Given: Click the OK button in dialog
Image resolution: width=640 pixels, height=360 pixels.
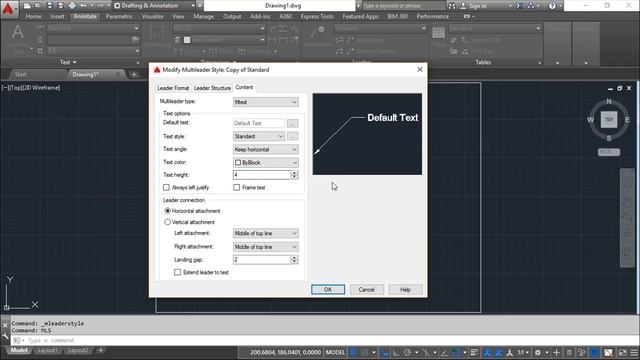Looking at the screenshot, I should tap(328, 289).
